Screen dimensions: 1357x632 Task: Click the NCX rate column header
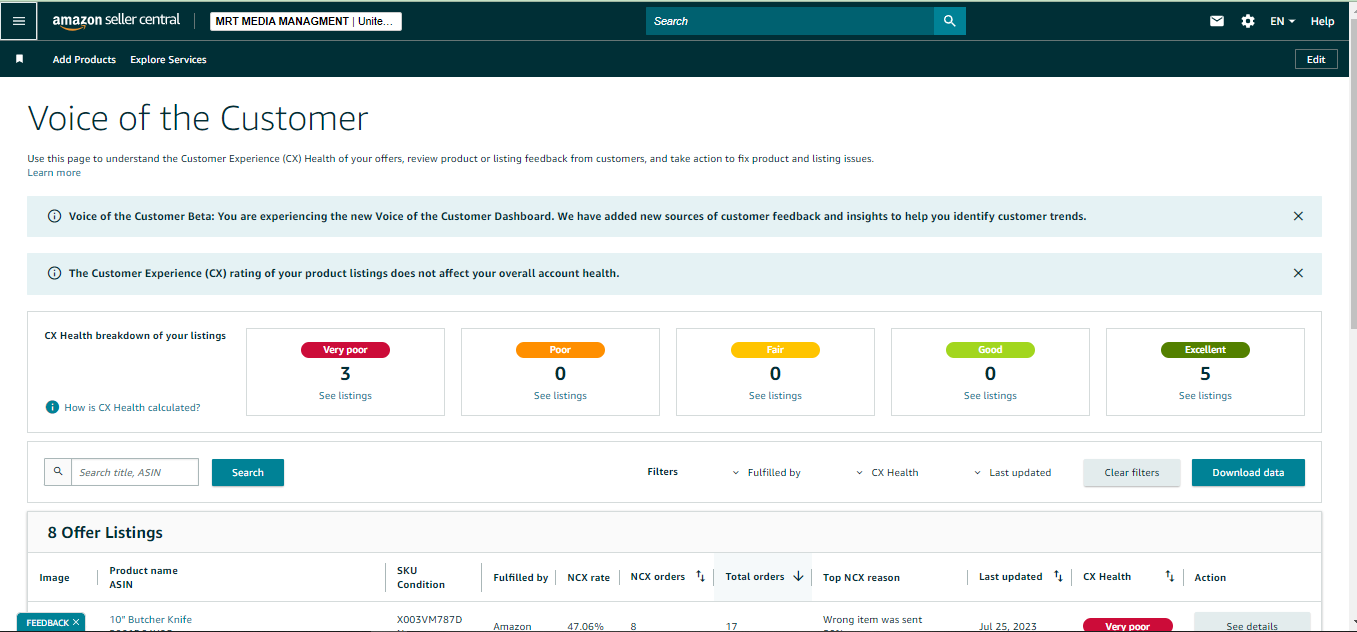coord(588,577)
